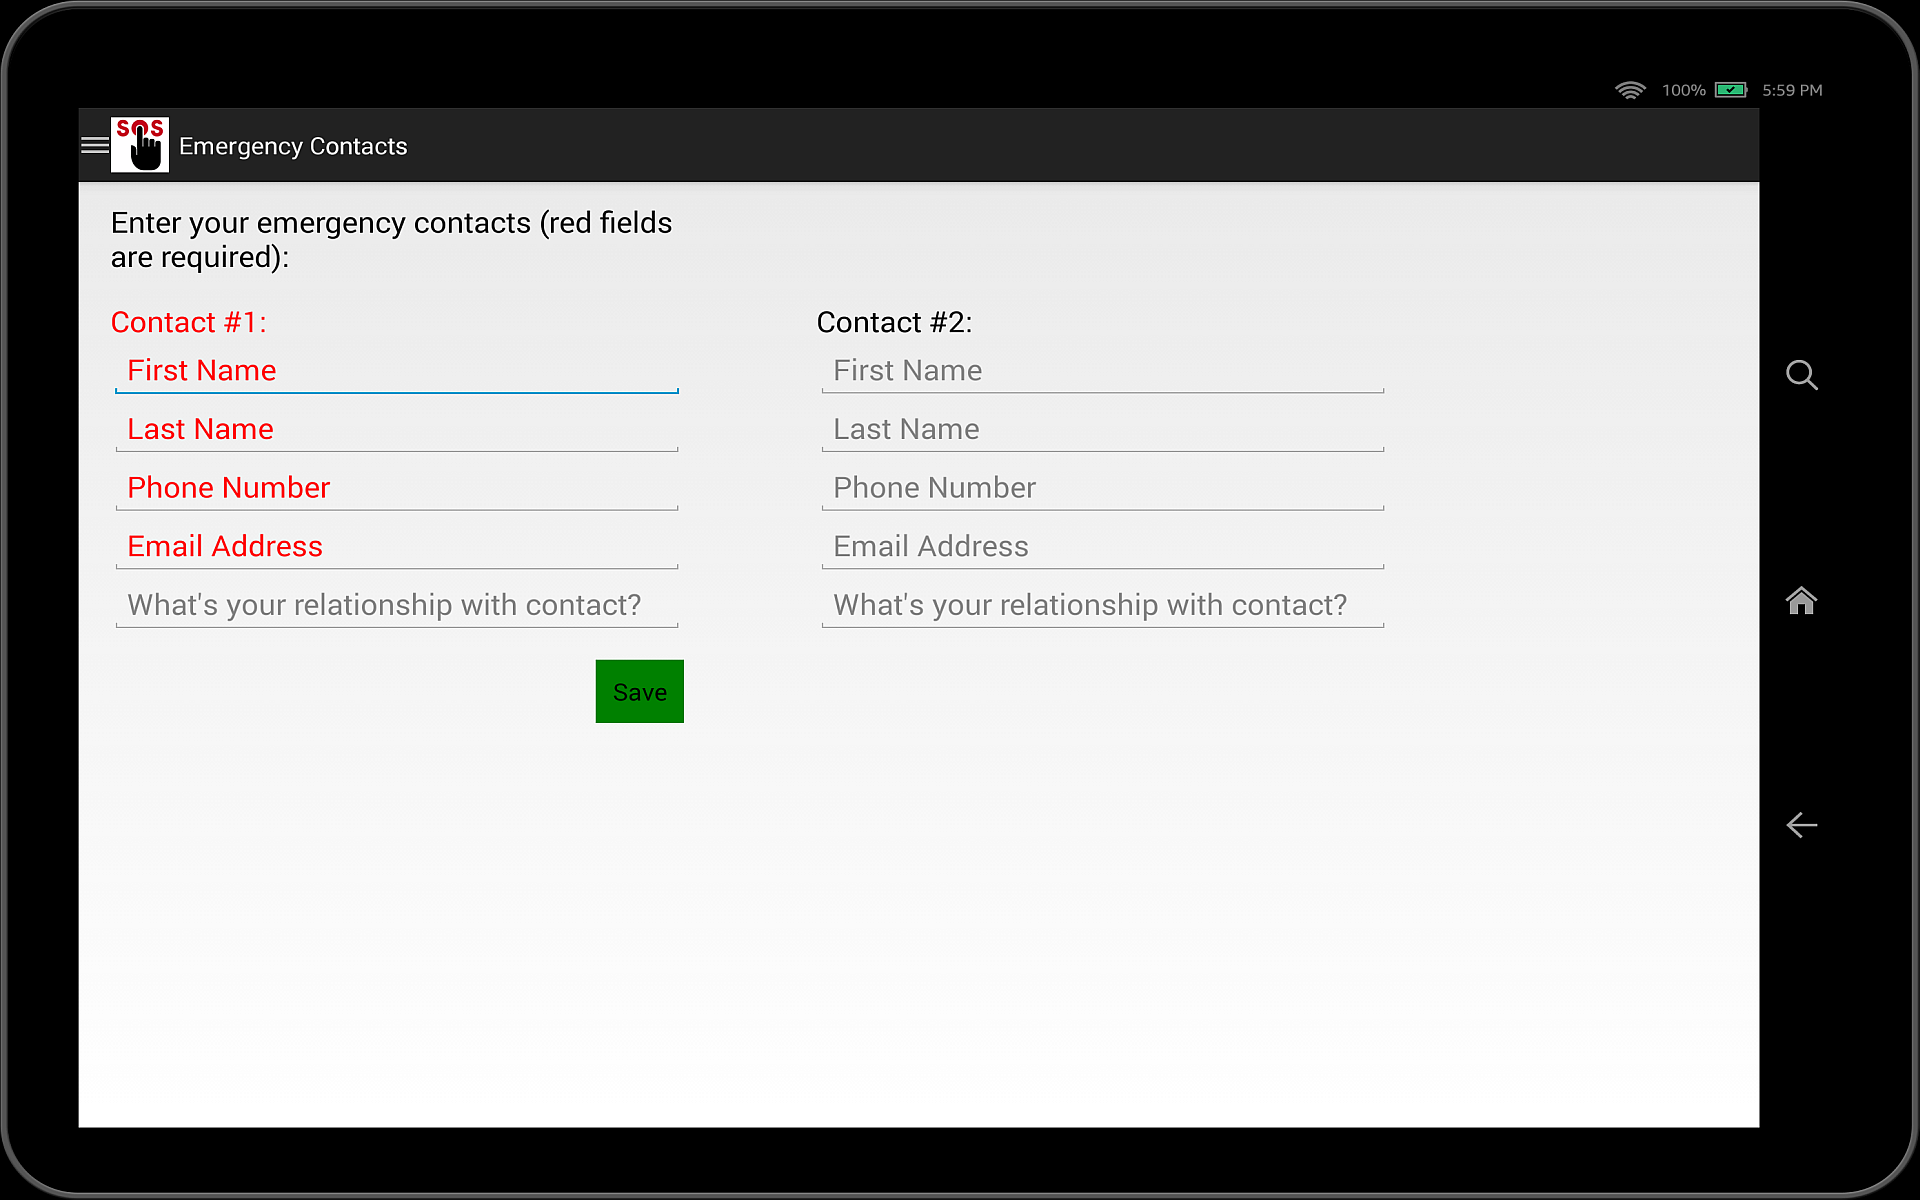Click Contact #2 Last Name field
1920x1200 pixels.
1102,430
